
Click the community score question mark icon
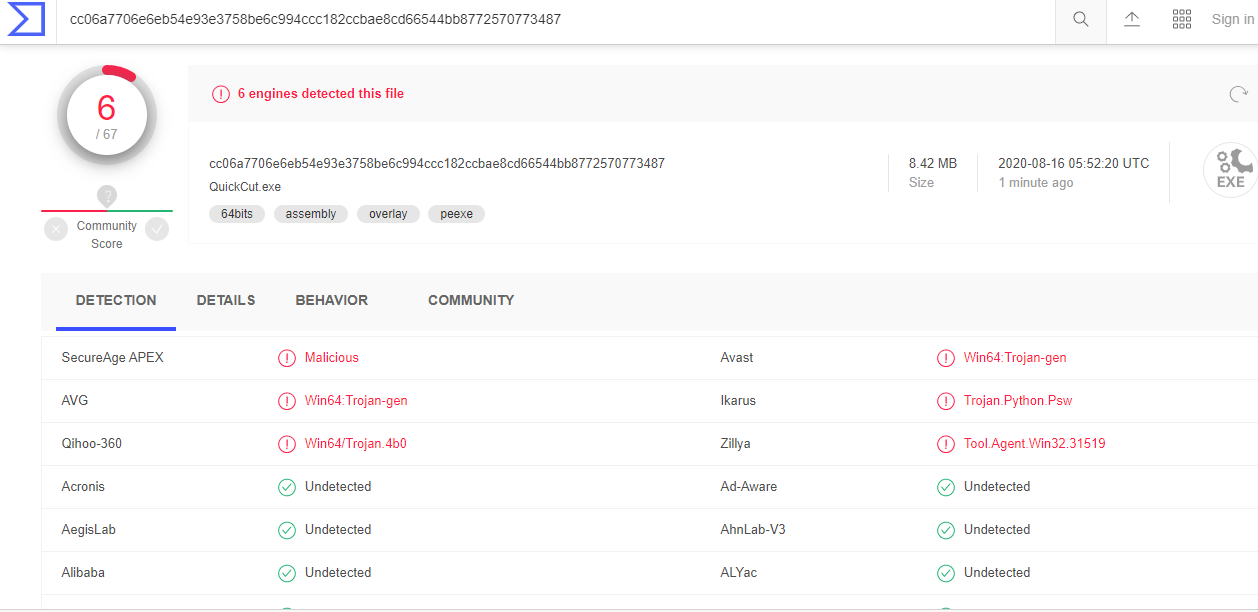107,196
